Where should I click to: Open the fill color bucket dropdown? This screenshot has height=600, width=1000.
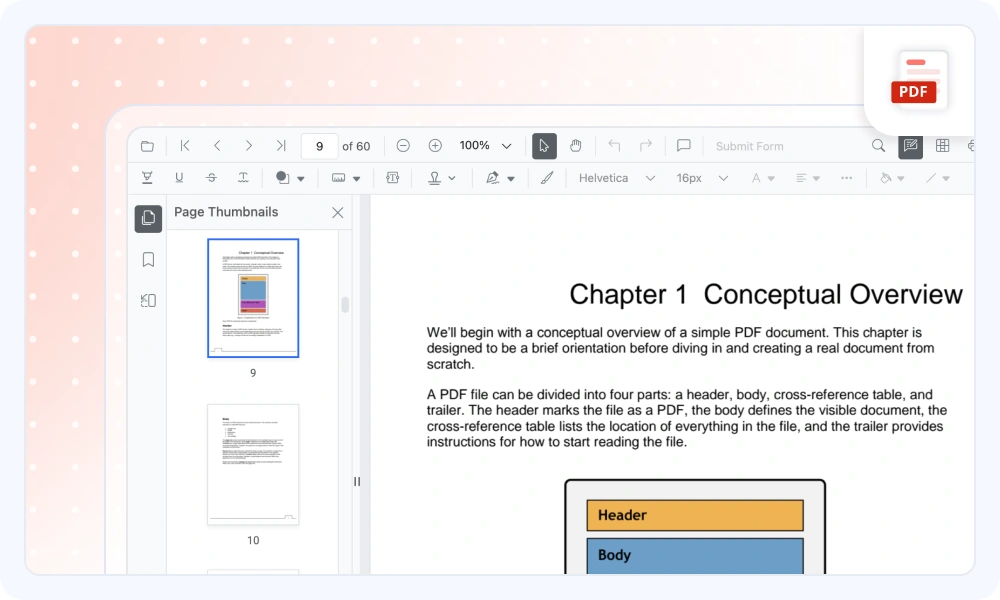coord(892,178)
